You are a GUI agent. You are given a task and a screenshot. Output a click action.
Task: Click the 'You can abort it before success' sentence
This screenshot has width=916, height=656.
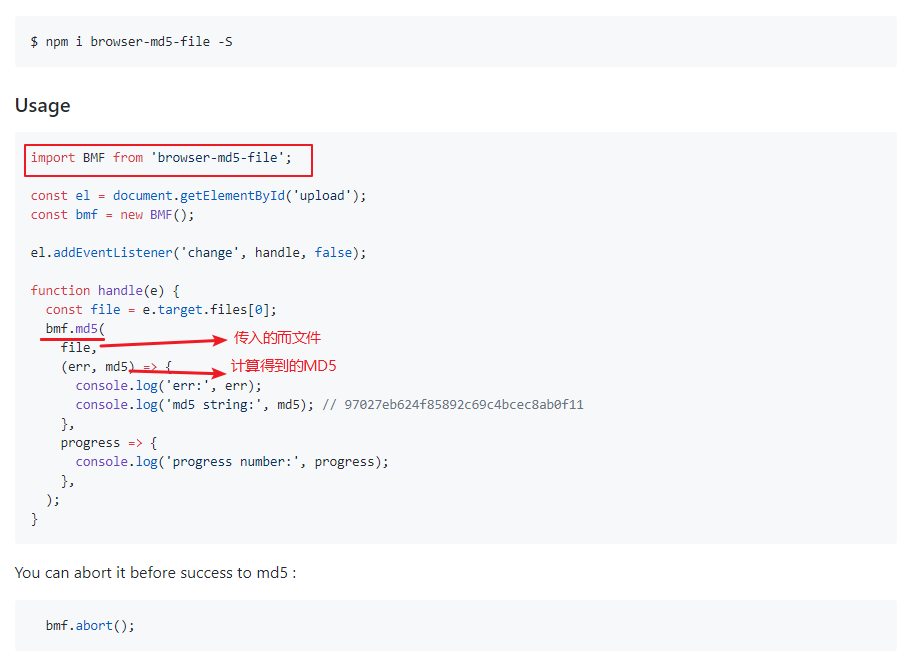(155, 573)
